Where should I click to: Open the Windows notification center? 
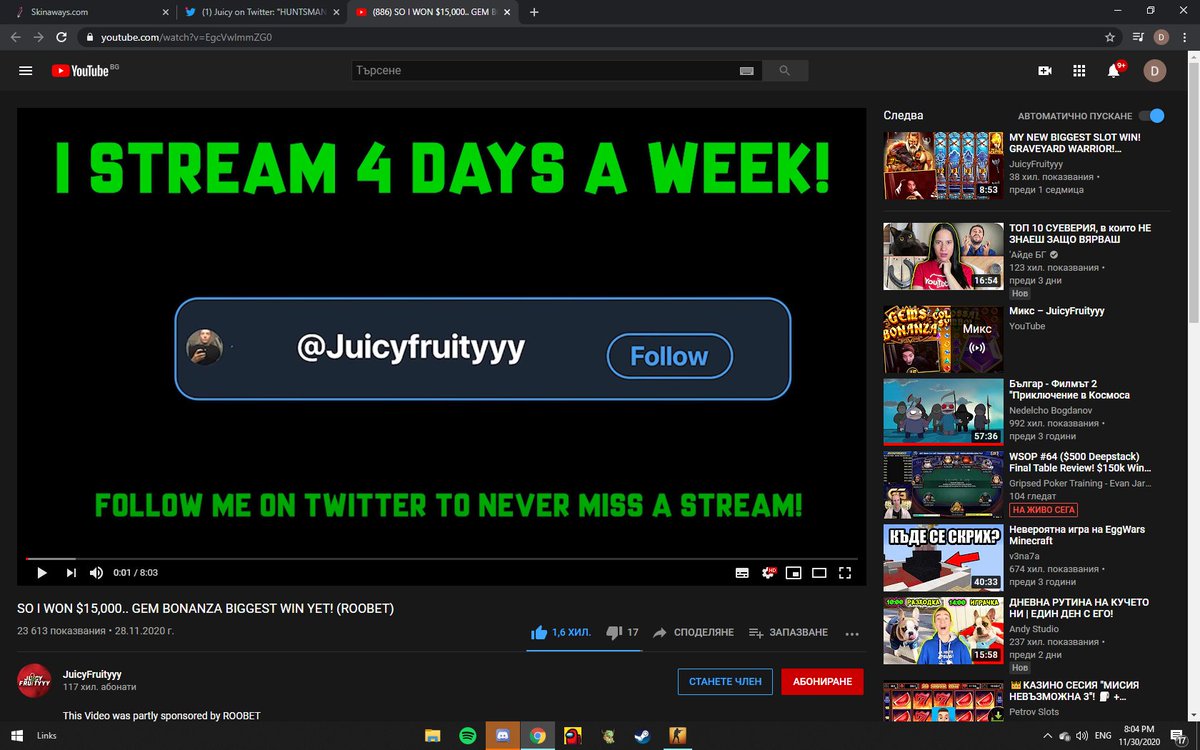[1176, 735]
